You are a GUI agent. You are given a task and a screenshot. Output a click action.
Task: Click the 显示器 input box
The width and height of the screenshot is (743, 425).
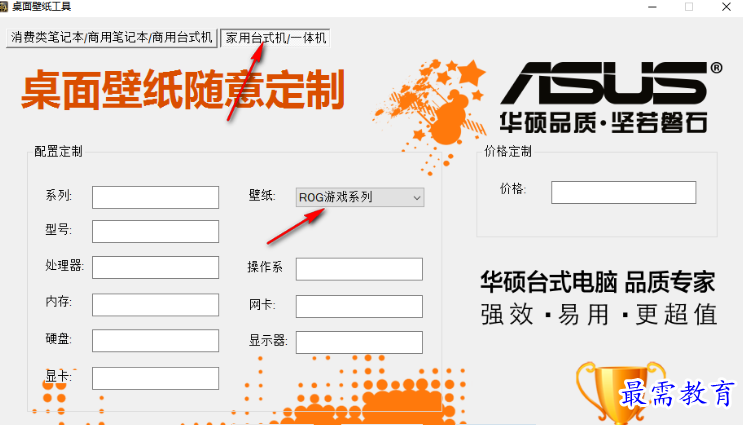[x=359, y=342]
